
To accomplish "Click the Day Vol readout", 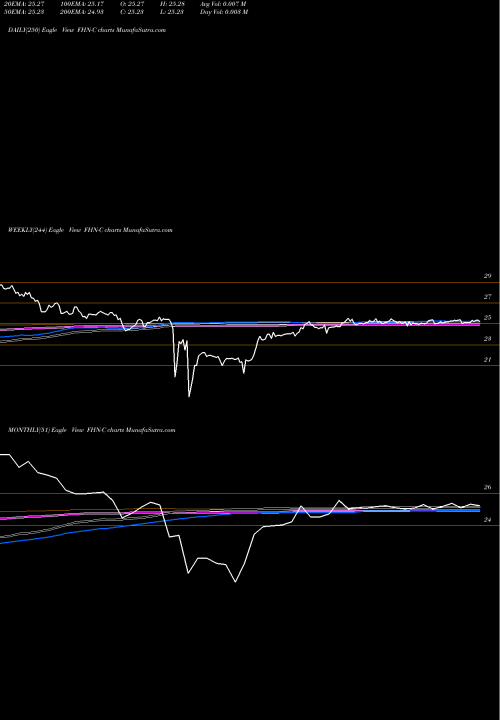I will [x=224, y=12].
